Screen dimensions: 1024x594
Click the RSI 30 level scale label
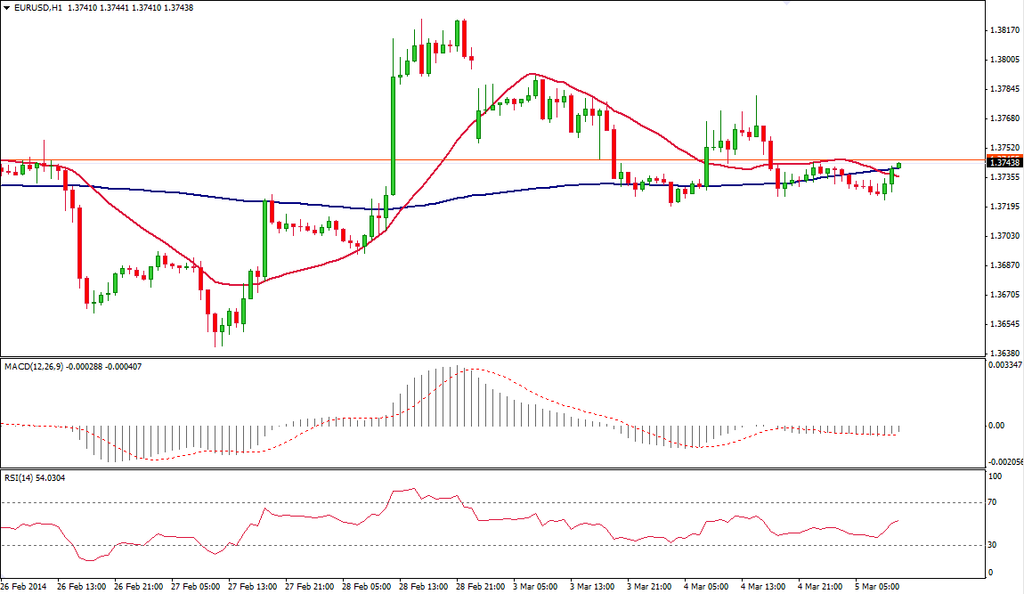click(x=993, y=545)
